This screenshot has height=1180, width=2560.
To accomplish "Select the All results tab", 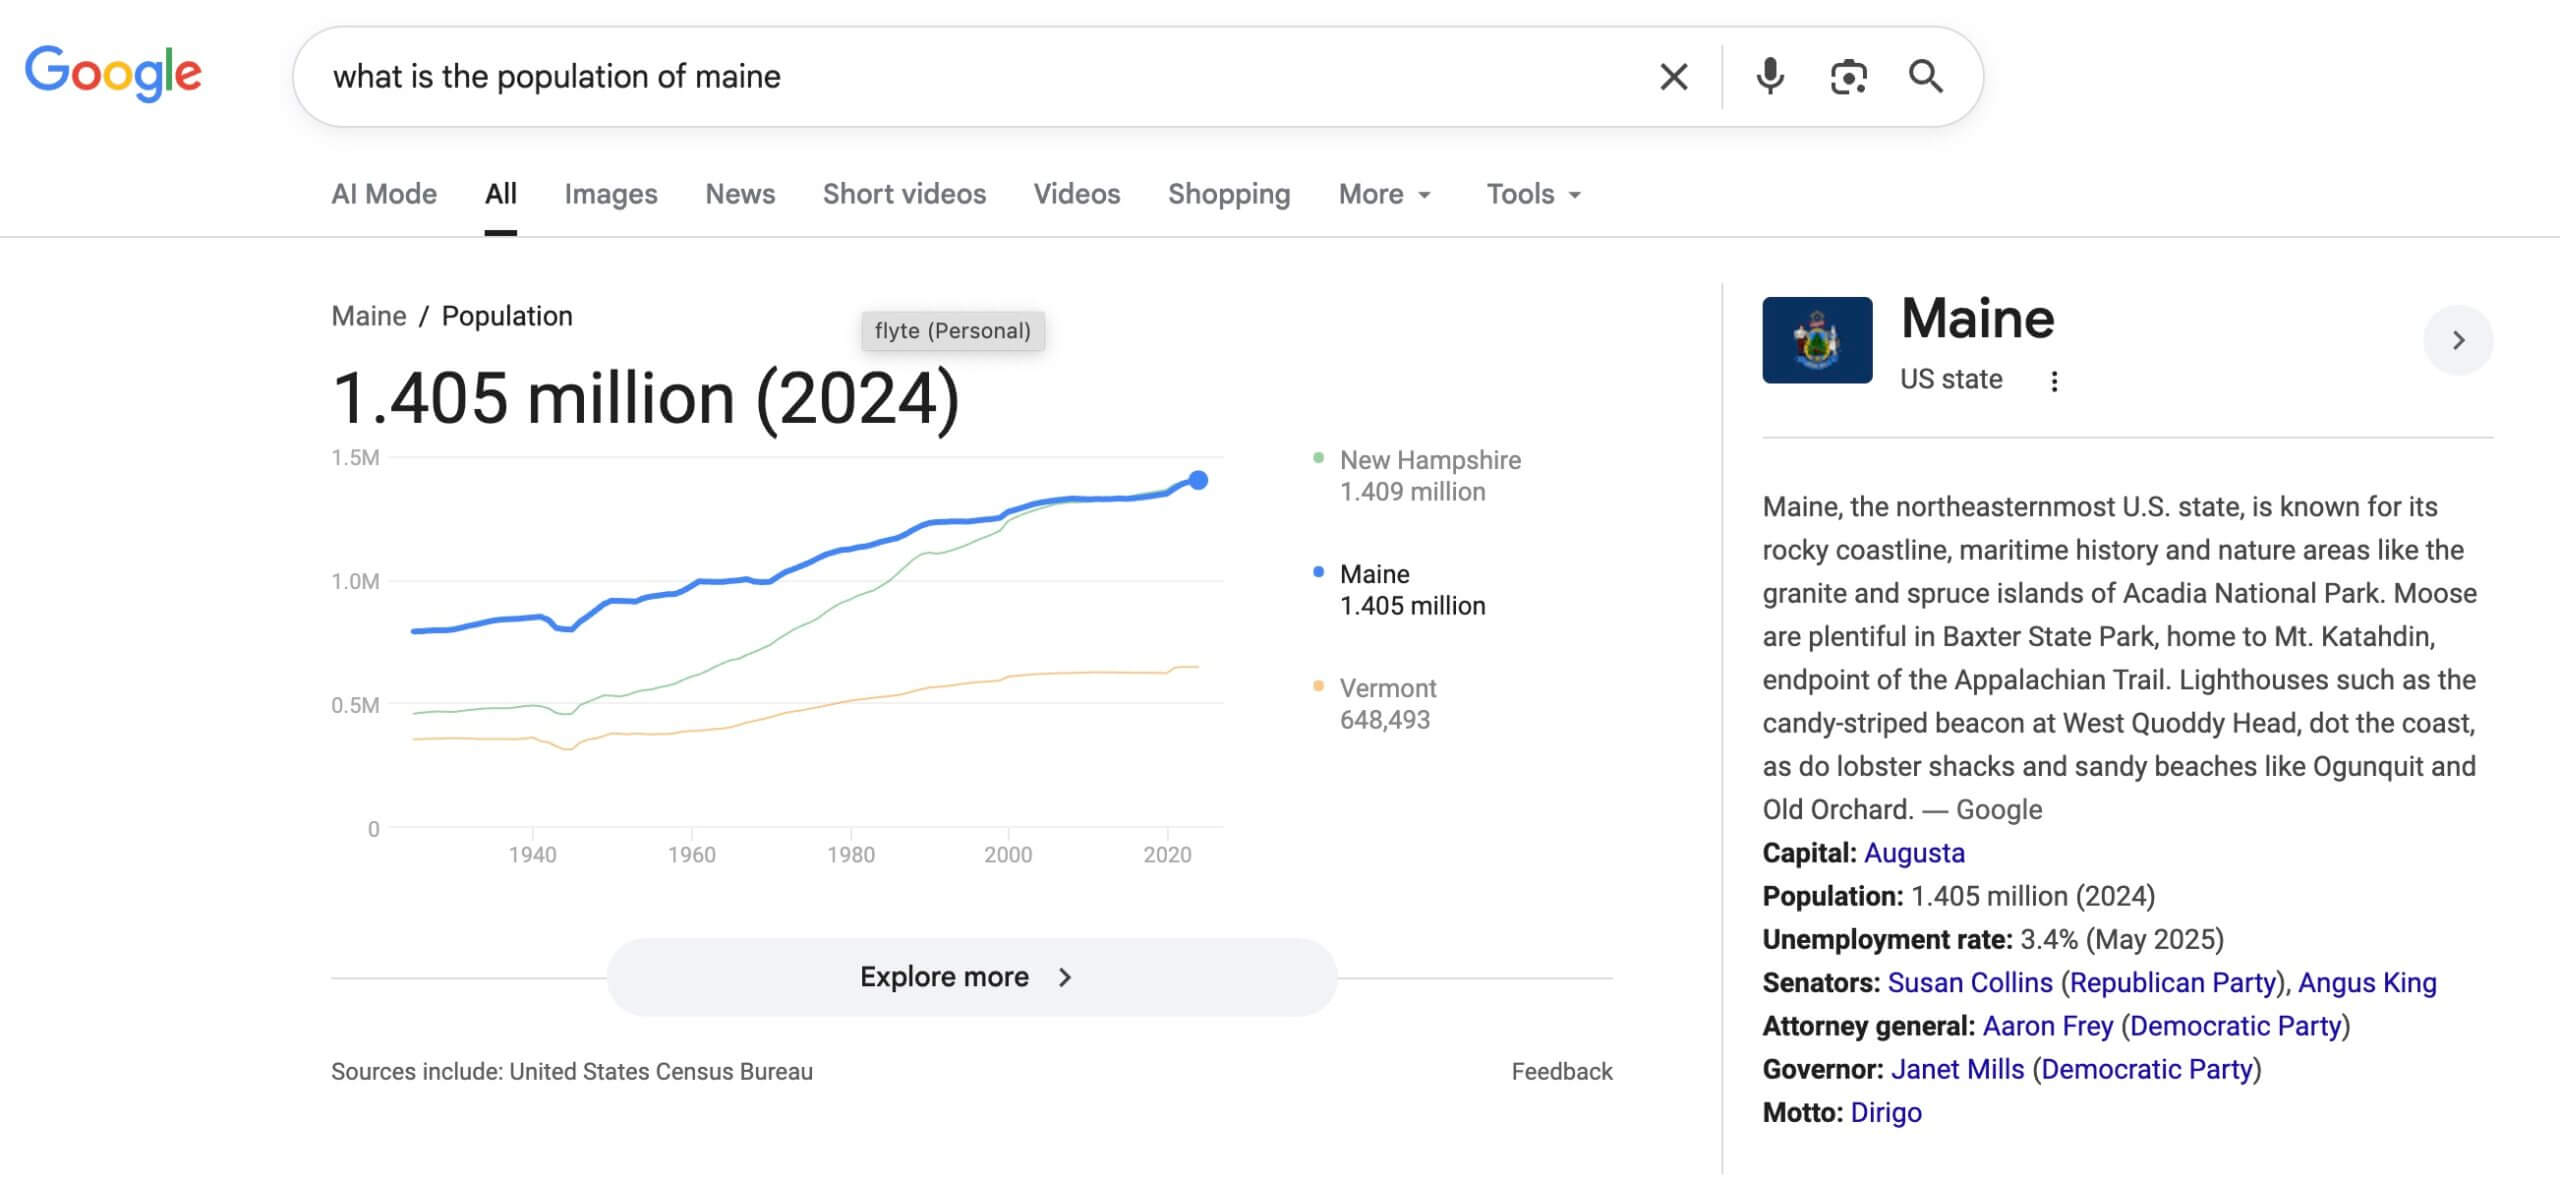I will tap(501, 194).
